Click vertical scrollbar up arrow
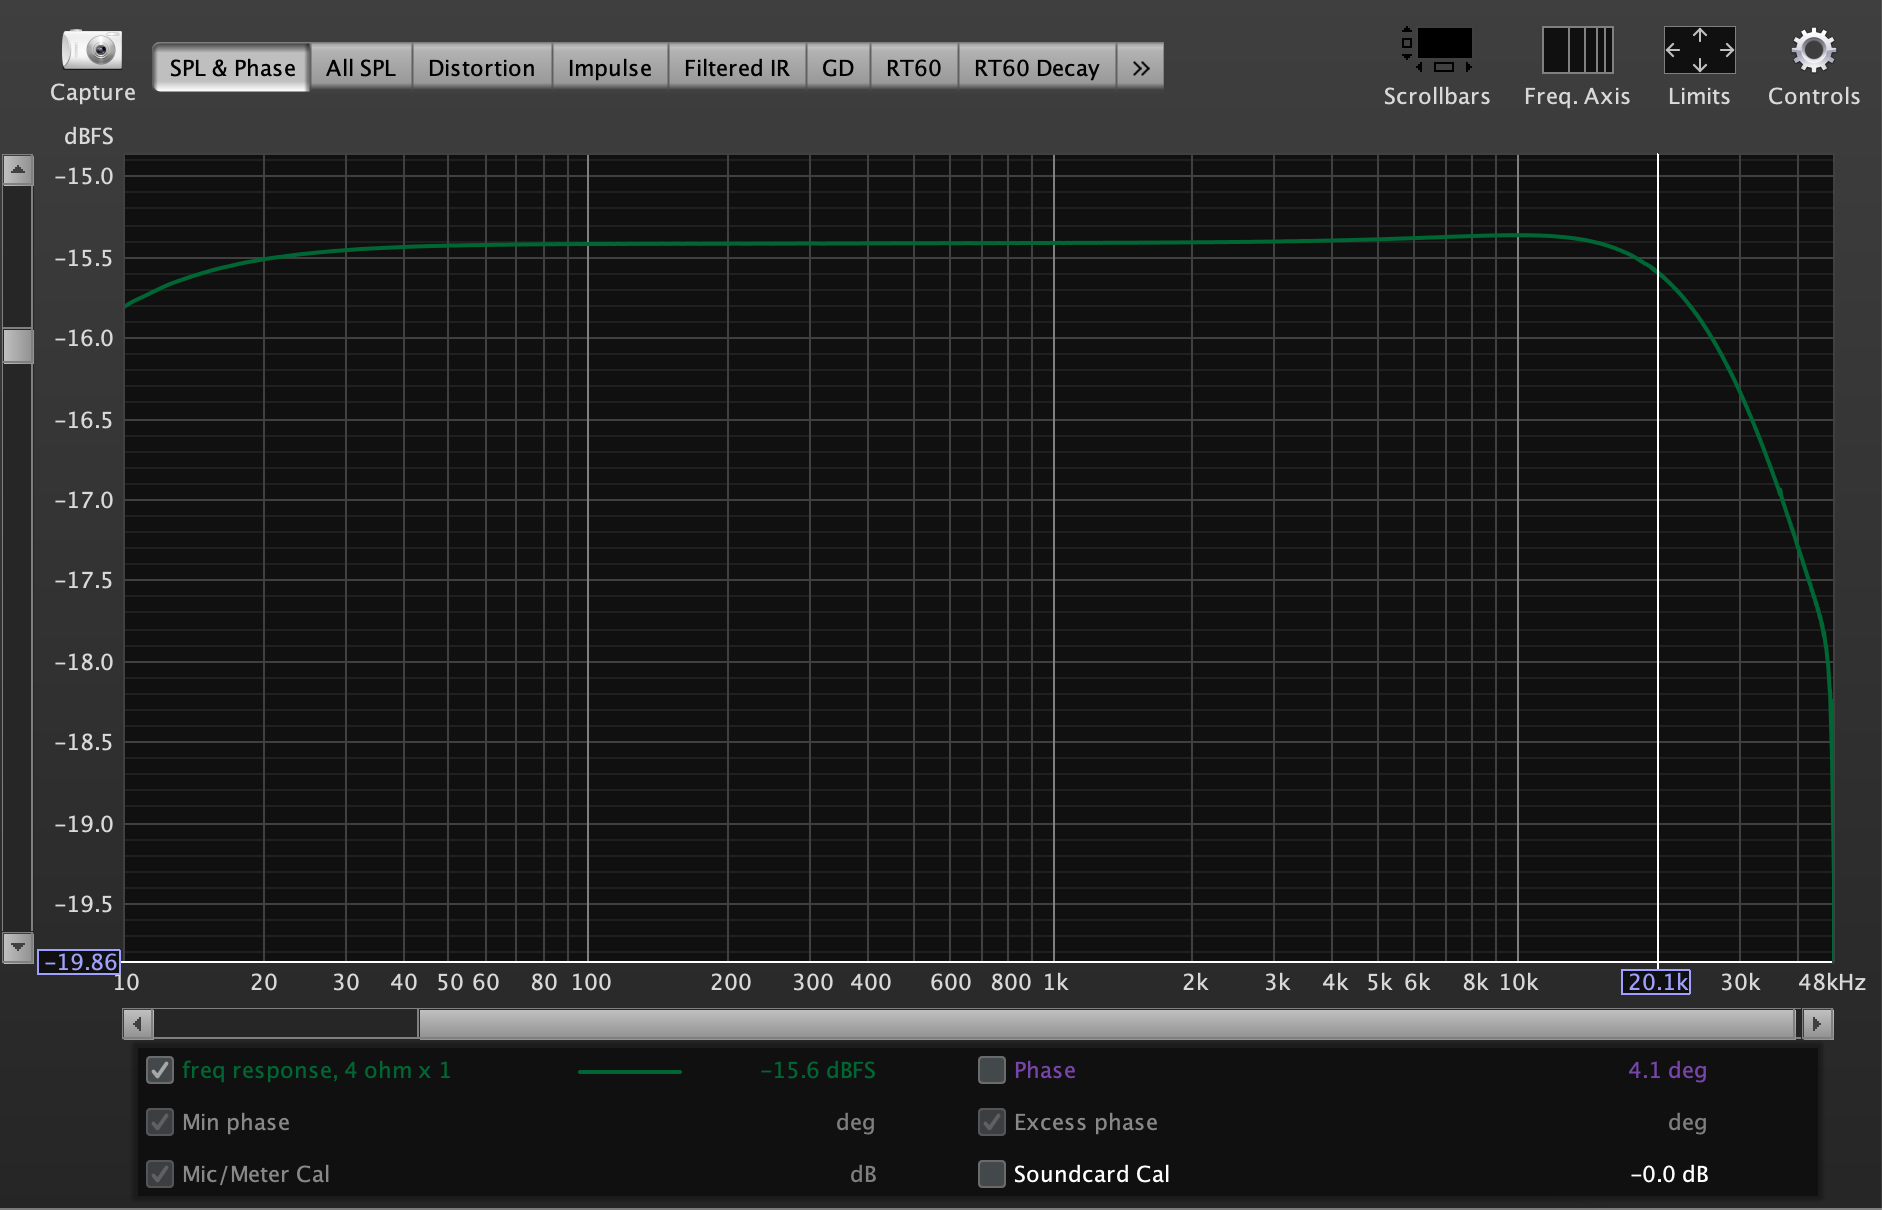 click(x=18, y=170)
